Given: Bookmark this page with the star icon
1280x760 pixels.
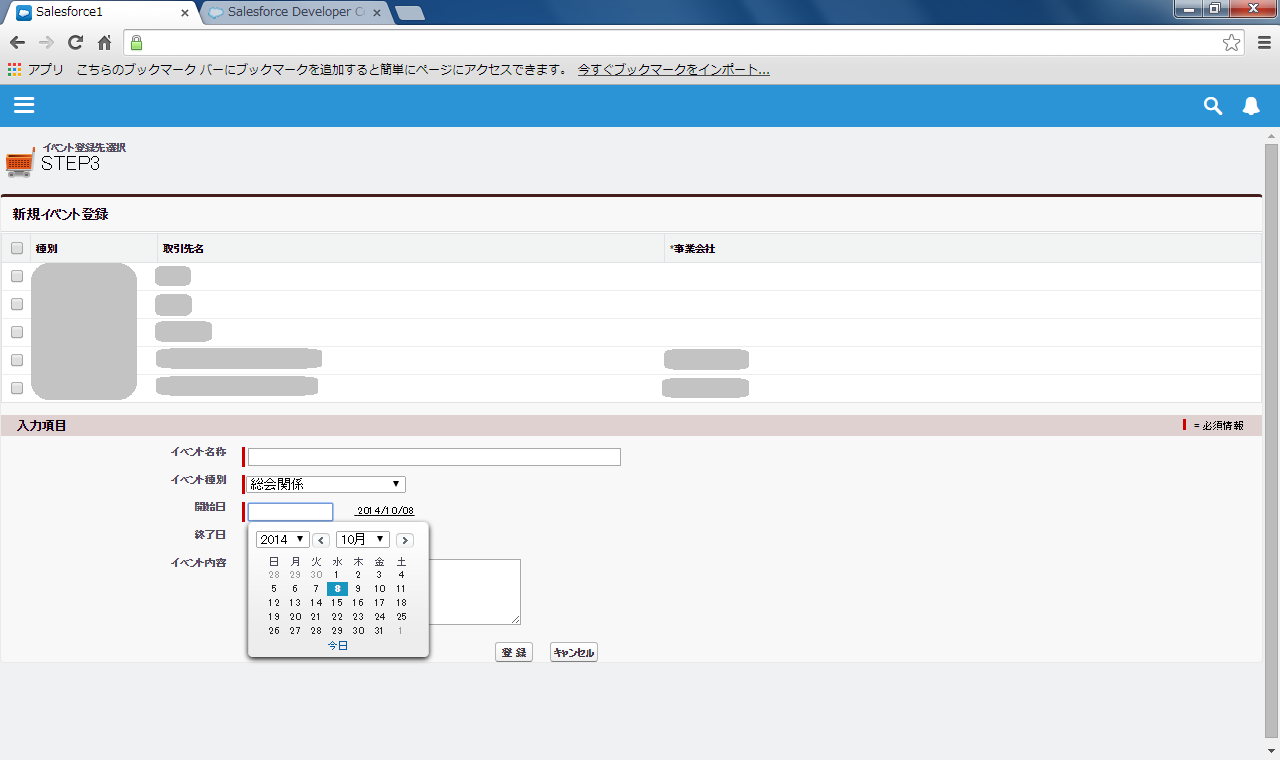Looking at the screenshot, I should 1232,42.
